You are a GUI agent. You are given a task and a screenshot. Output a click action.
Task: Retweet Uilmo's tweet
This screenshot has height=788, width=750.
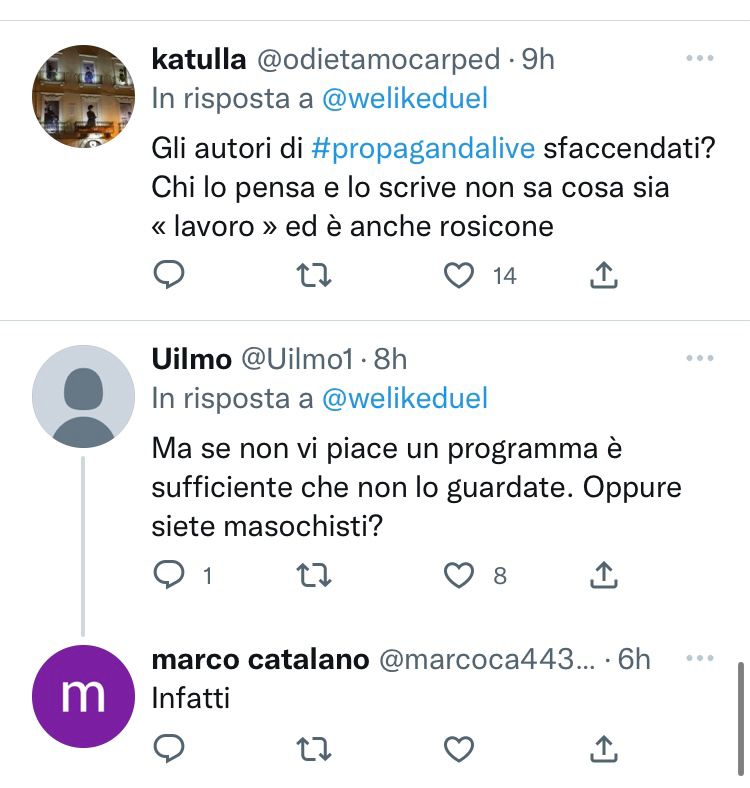click(x=315, y=575)
